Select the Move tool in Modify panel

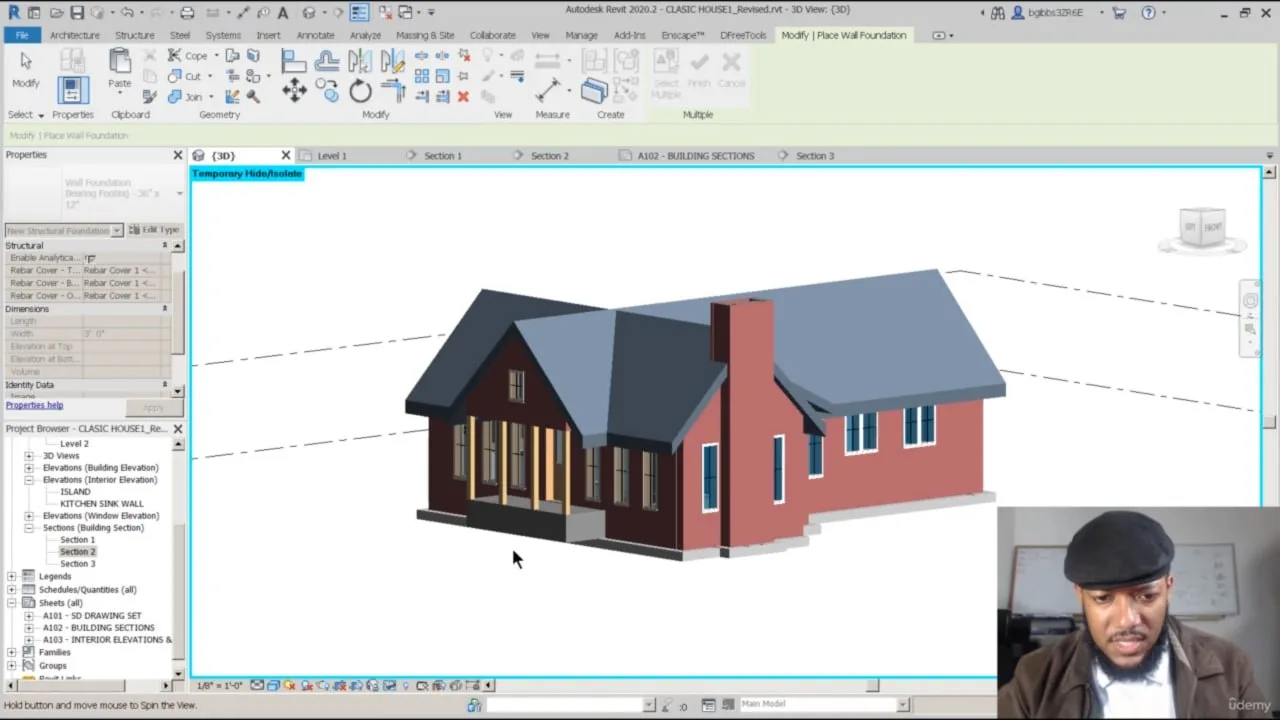pyautogui.click(x=294, y=92)
